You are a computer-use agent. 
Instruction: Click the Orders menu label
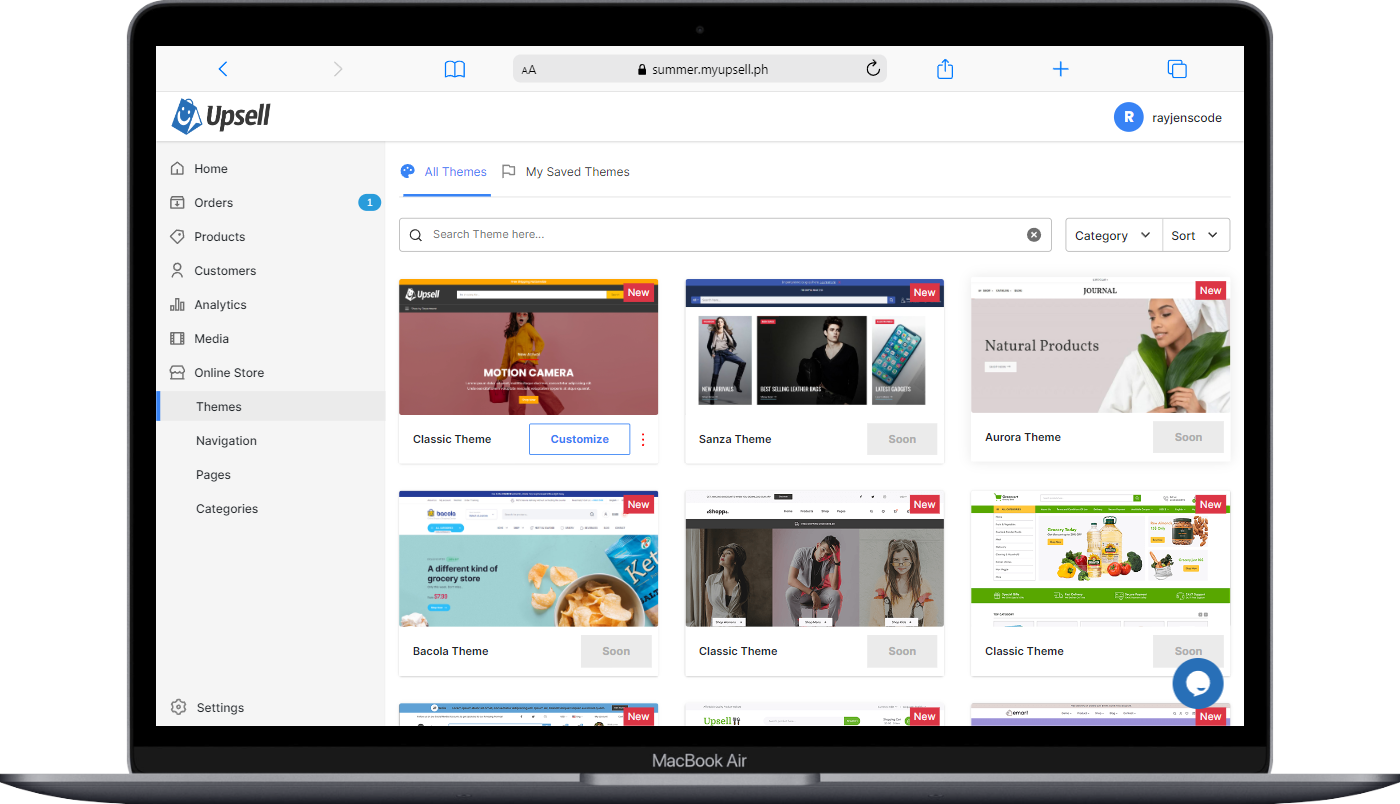(x=213, y=202)
